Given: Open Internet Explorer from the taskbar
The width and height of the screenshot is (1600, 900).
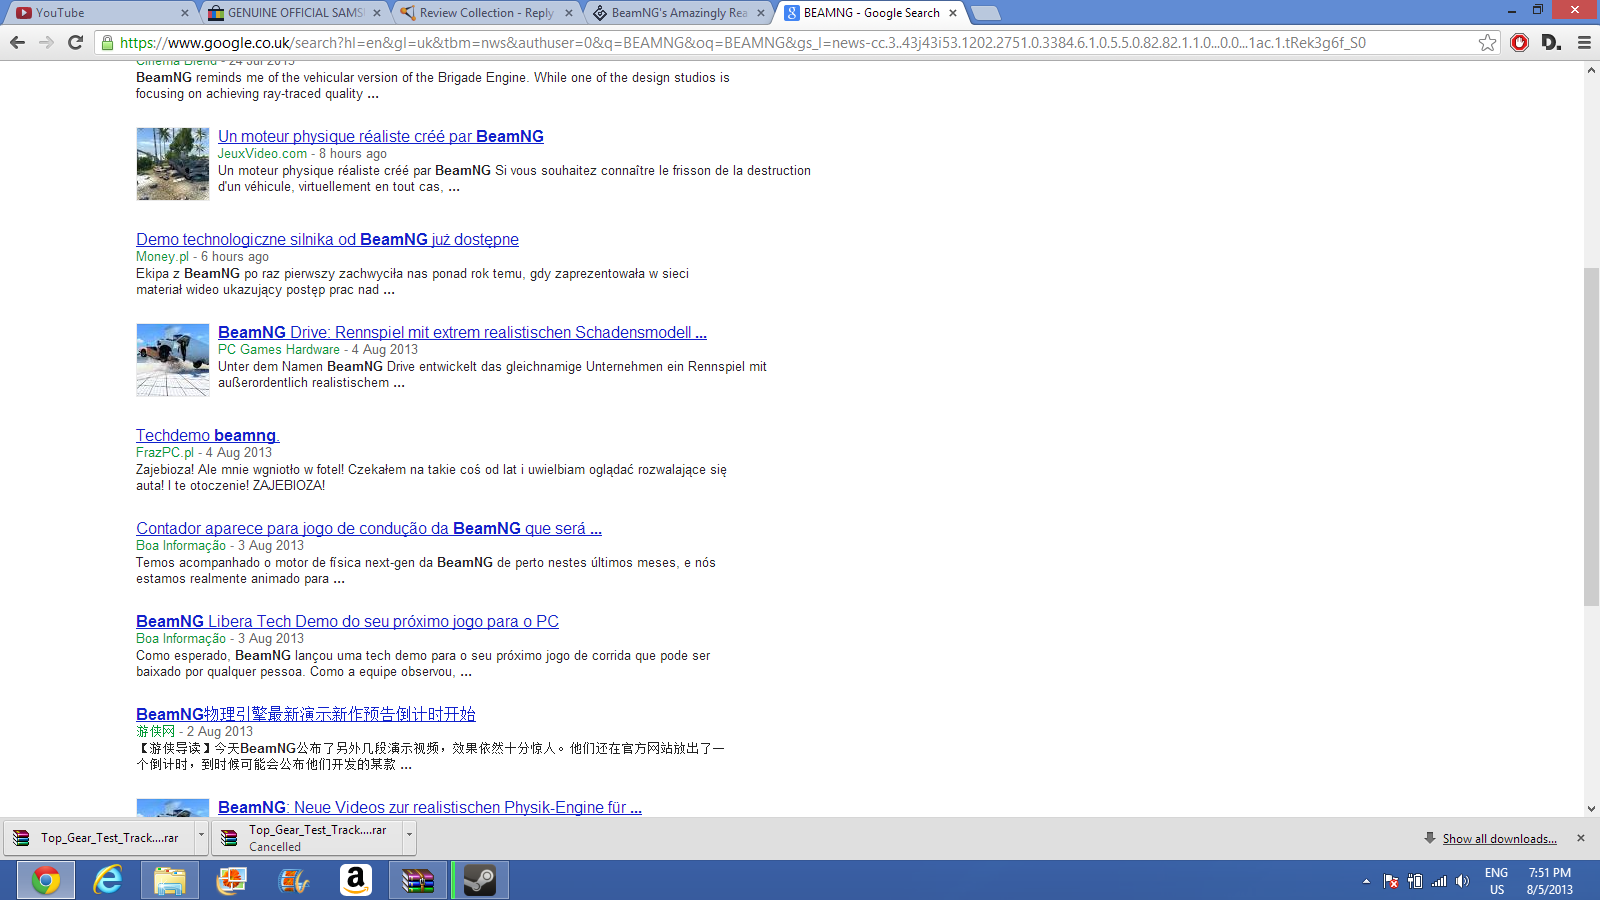Looking at the screenshot, I should [107, 880].
